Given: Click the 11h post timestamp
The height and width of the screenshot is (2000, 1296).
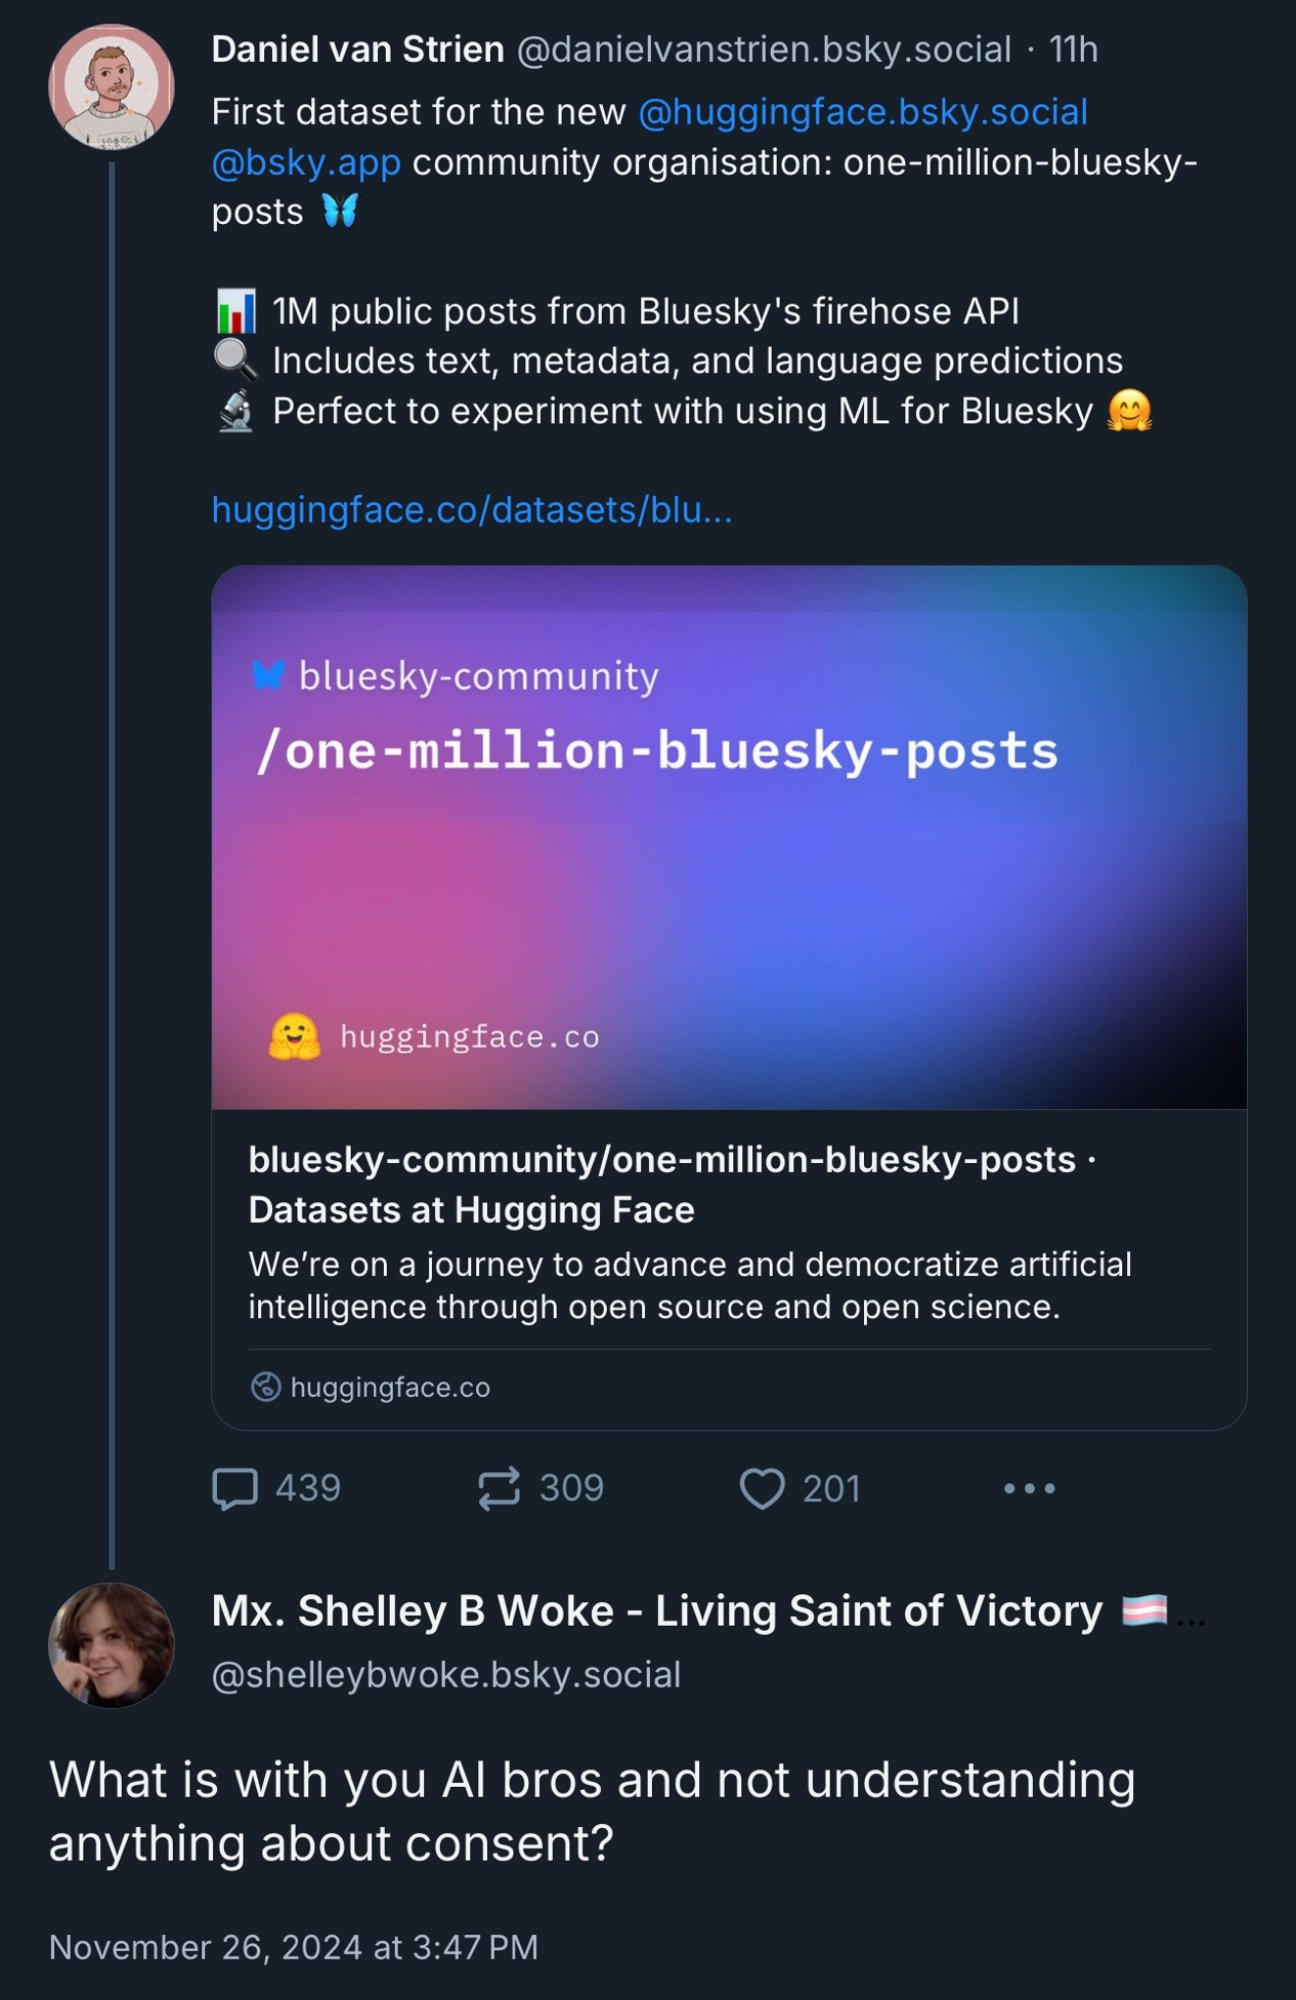Looking at the screenshot, I should (x=1073, y=49).
